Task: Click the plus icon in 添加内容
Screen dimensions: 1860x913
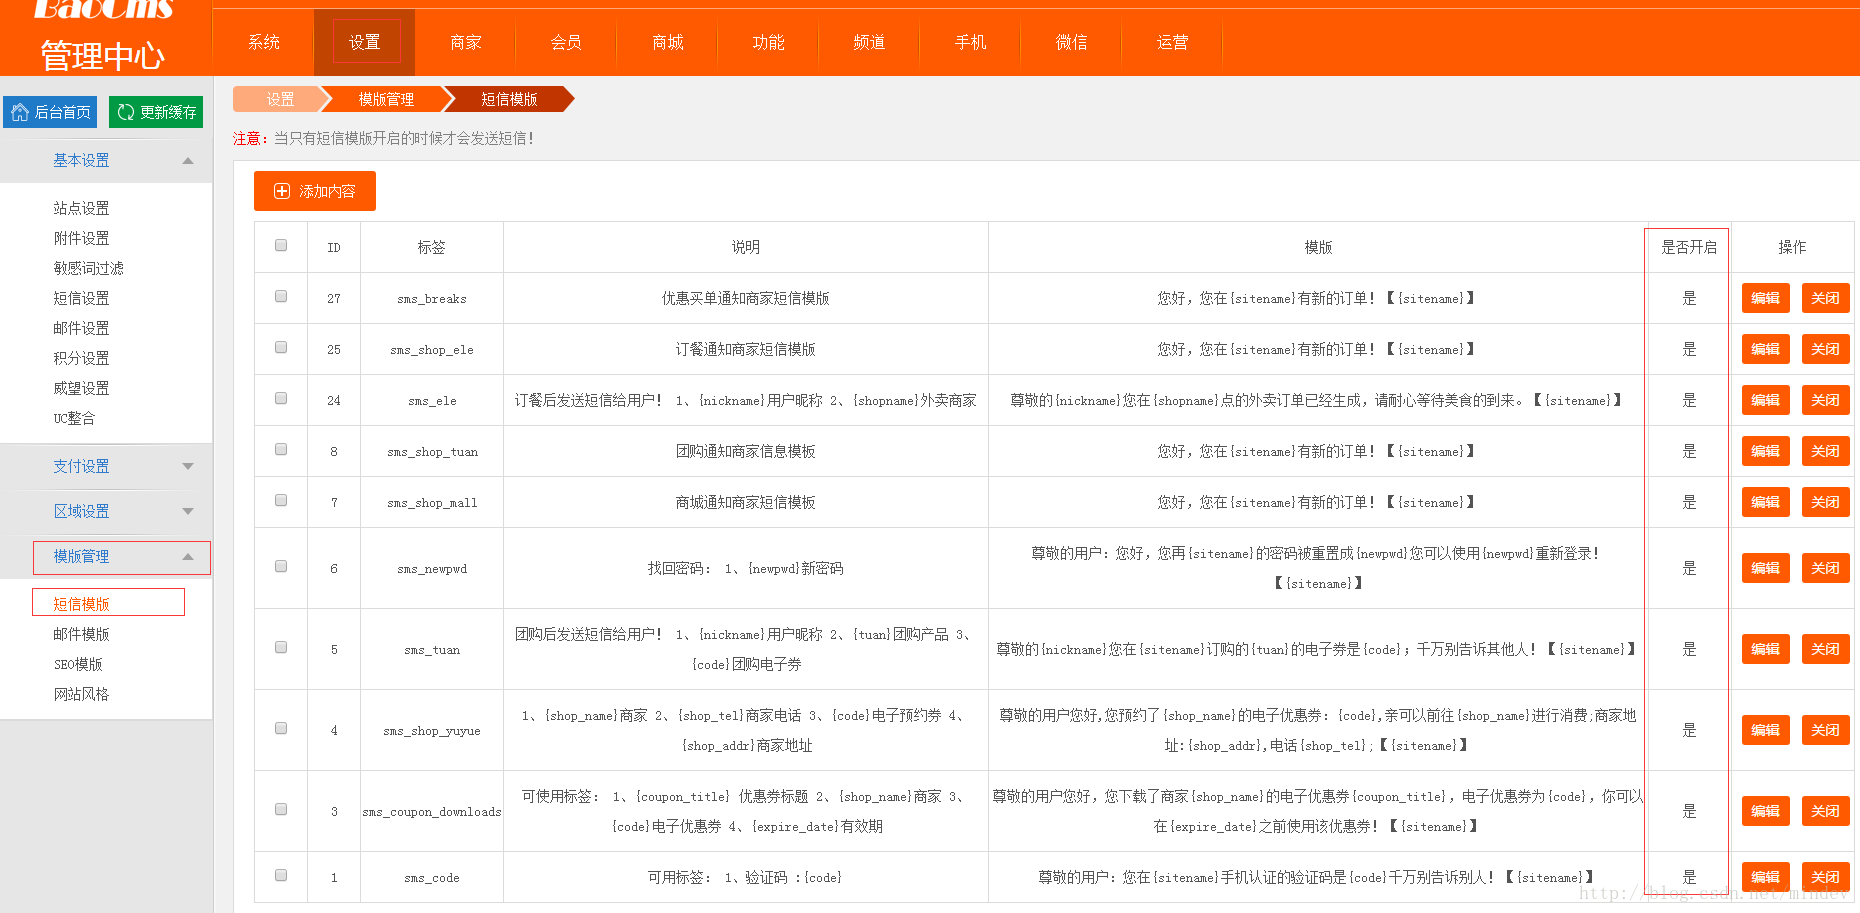Action: pyautogui.click(x=282, y=191)
